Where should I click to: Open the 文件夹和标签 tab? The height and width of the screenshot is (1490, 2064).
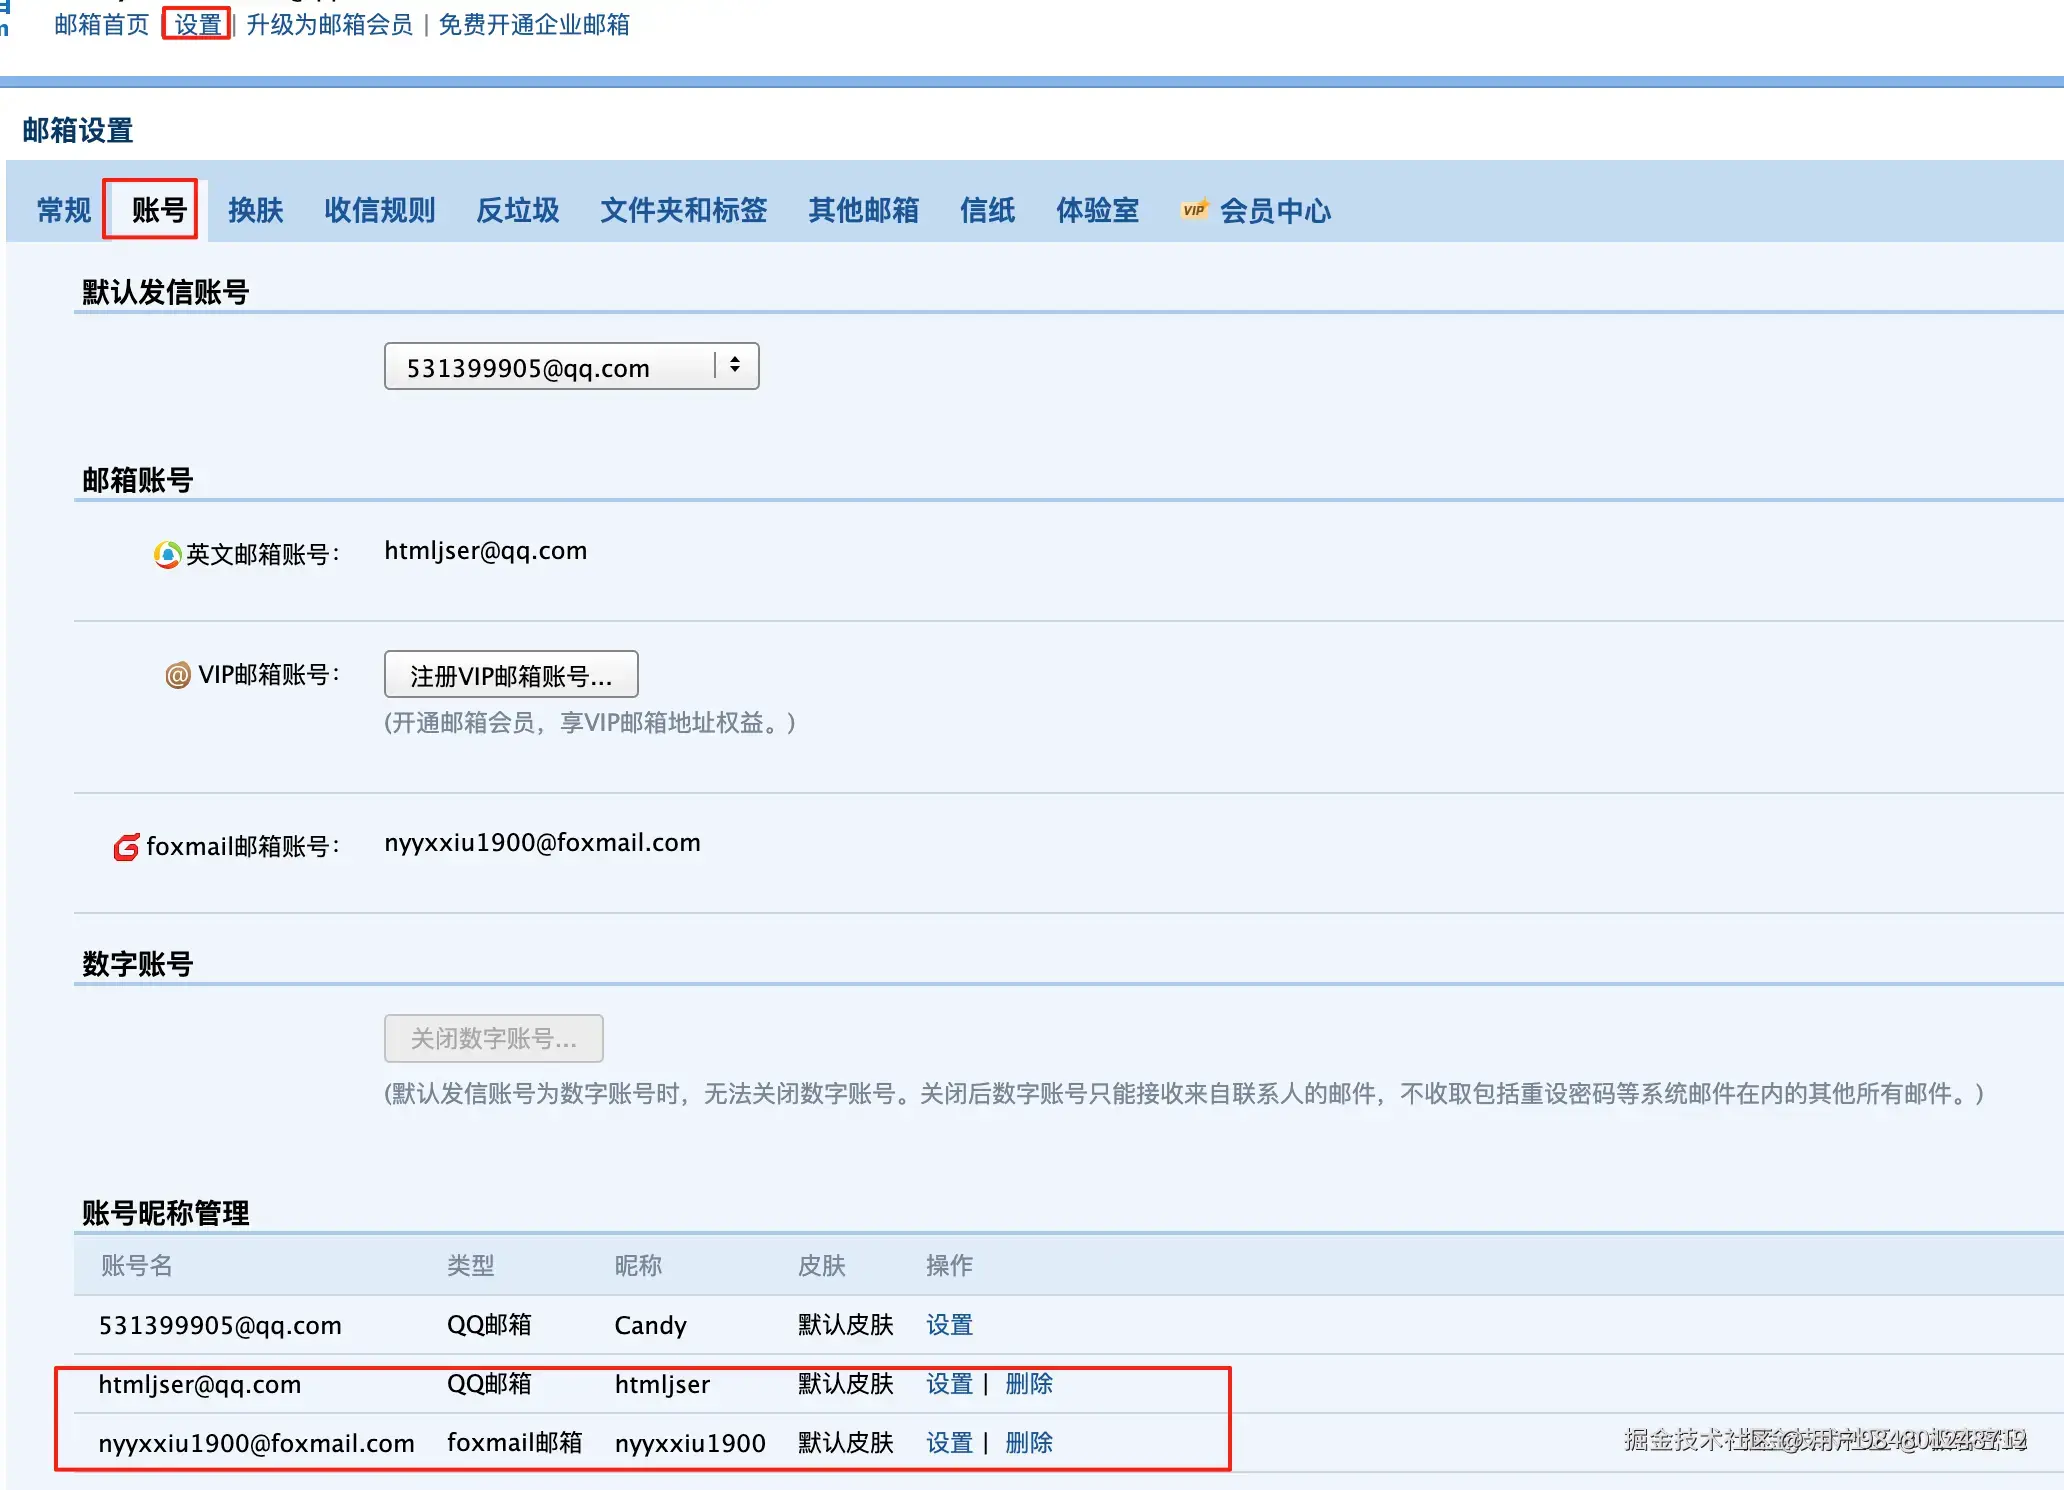683,210
